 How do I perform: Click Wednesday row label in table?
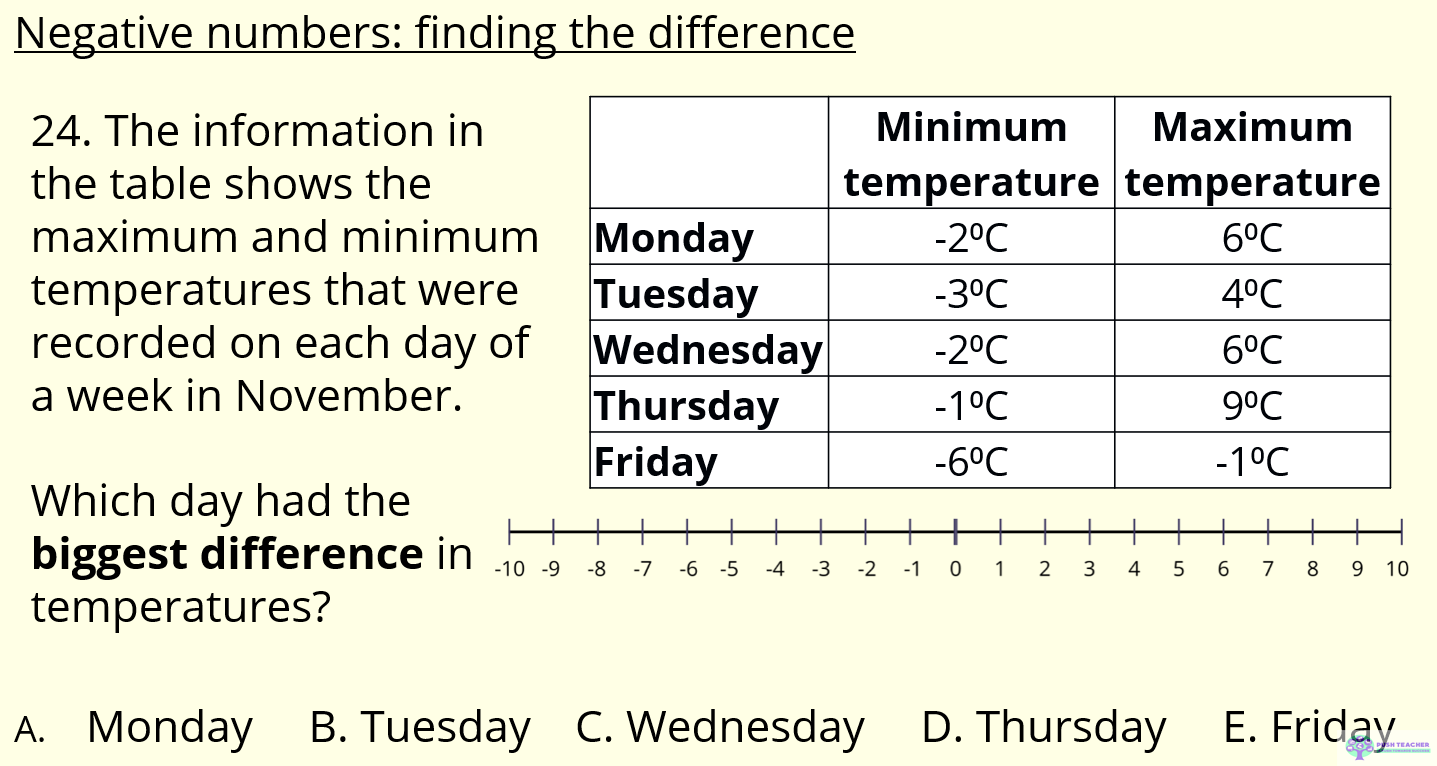tap(710, 349)
